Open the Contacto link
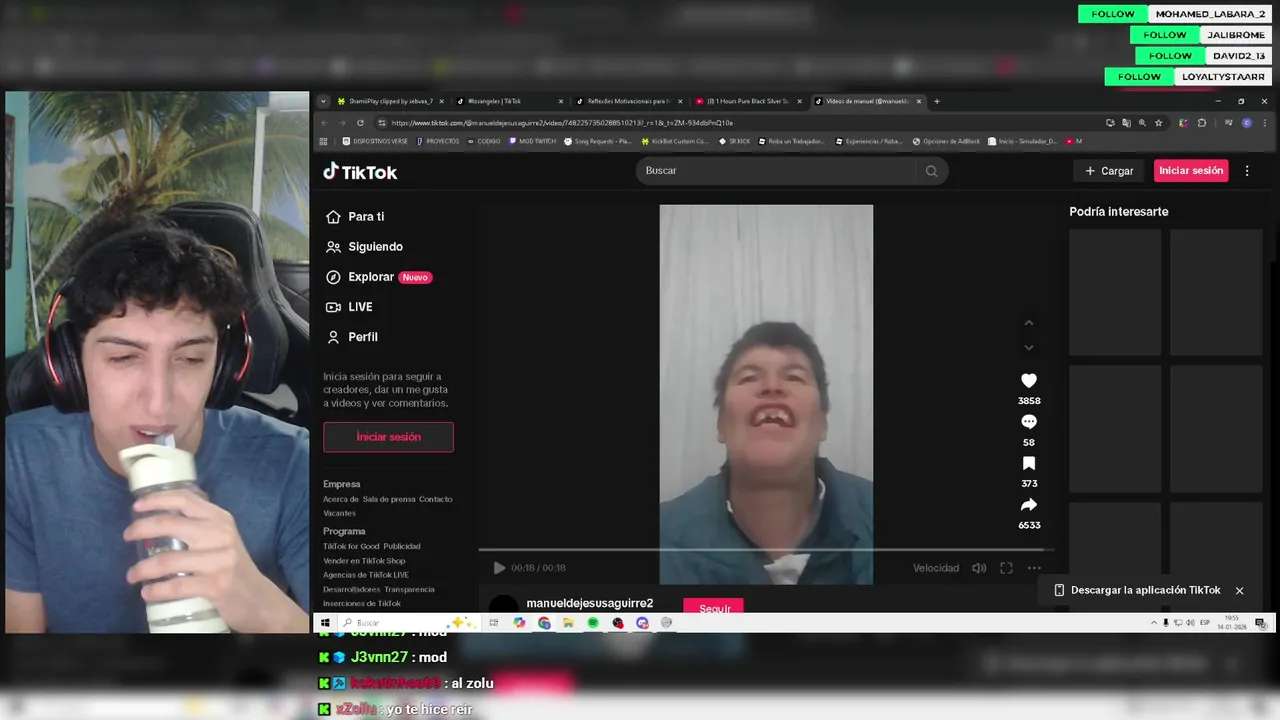 tap(436, 499)
